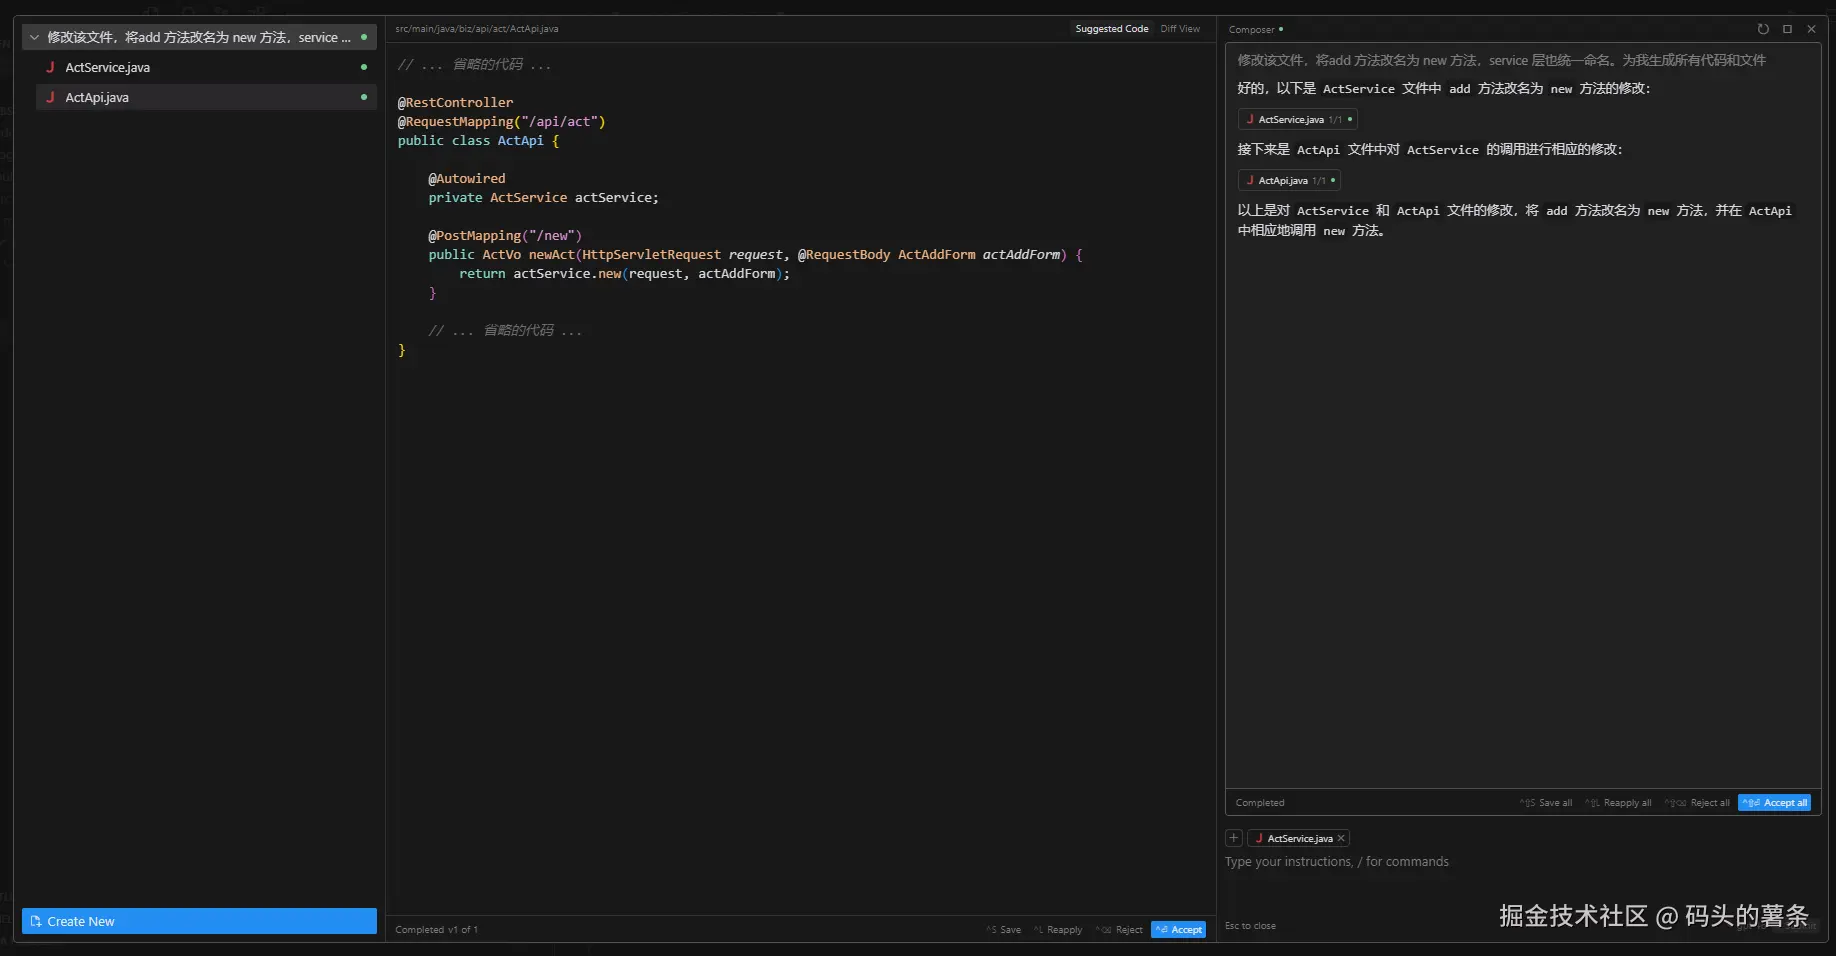
Task: Click the Composer refresh/reset icon
Action: (x=1763, y=29)
